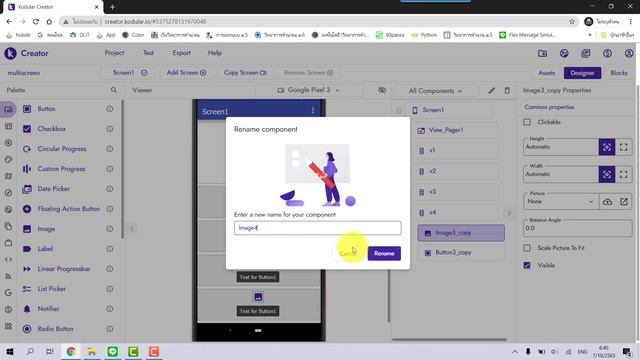Select Screen1 in component tree
The height and width of the screenshot is (360, 640).
click(x=449, y=110)
